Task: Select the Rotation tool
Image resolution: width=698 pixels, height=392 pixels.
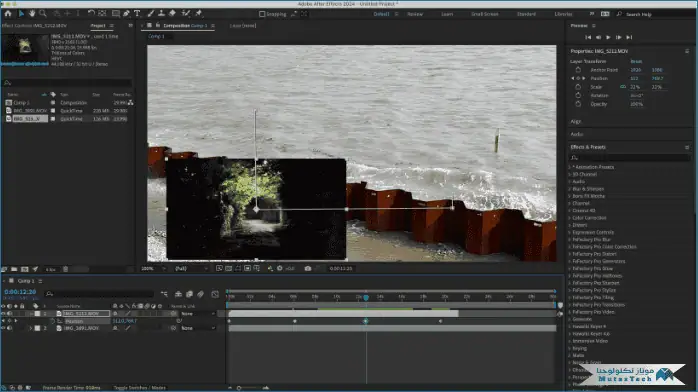Action: click(91, 14)
